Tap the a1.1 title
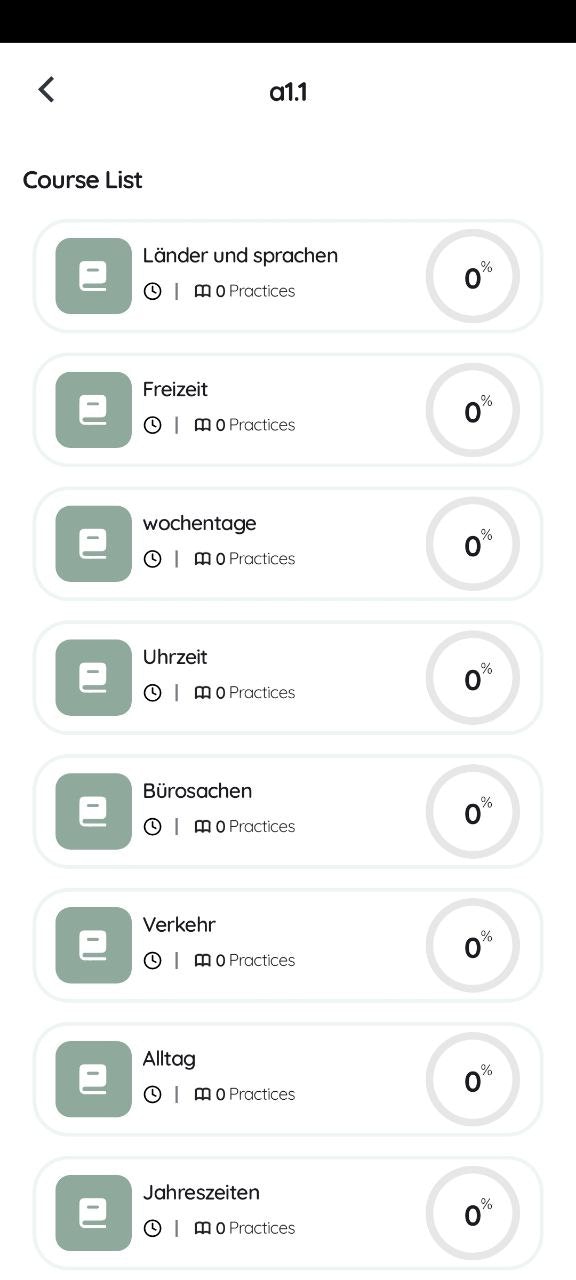This screenshot has width=576, height=1280. coord(290,90)
